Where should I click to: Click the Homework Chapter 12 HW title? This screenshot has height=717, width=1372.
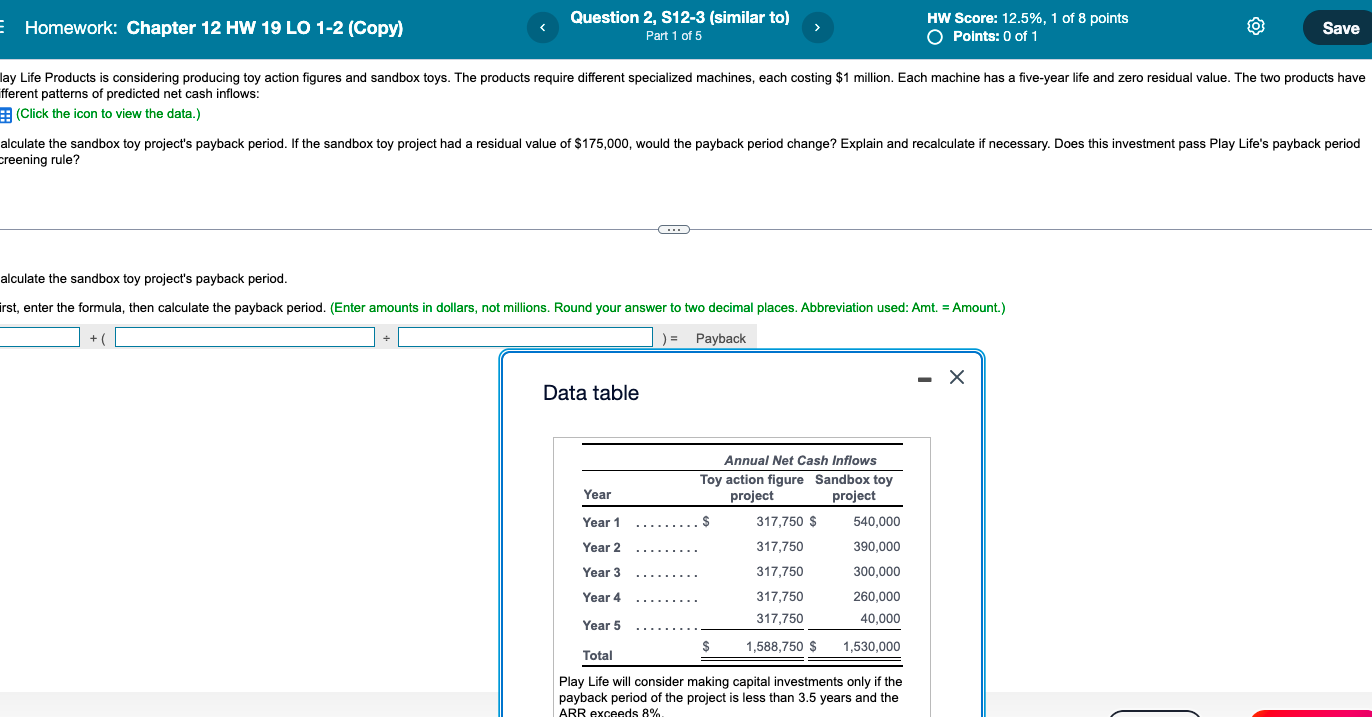pyautogui.click(x=214, y=28)
